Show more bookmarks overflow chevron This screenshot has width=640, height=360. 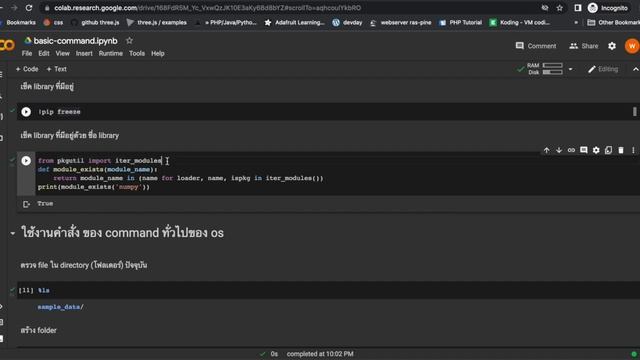[x=576, y=22]
